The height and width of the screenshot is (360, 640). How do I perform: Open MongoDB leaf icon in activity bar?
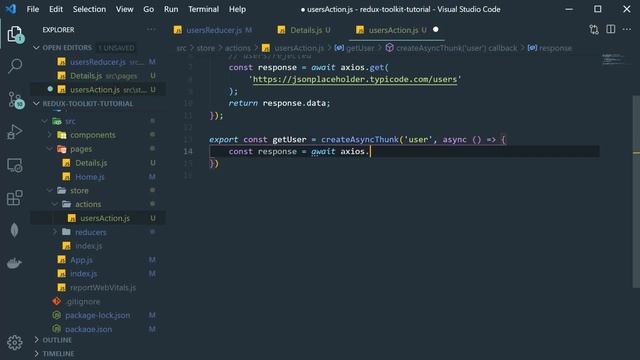pyautogui.click(x=15, y=231)
